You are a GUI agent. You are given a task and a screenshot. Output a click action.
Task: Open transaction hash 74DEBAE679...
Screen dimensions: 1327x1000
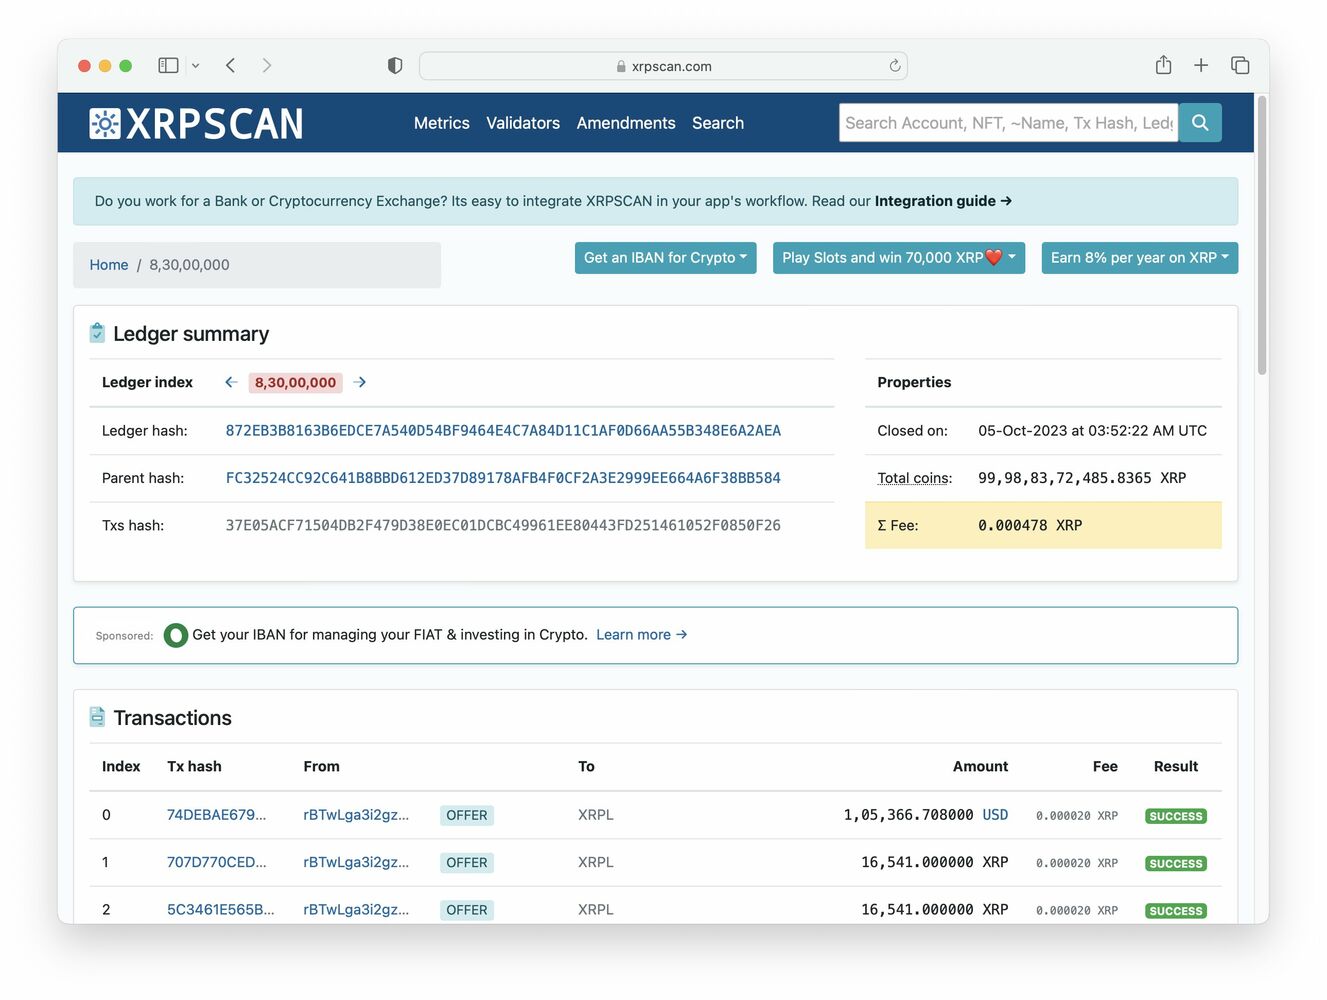[216, 815]
